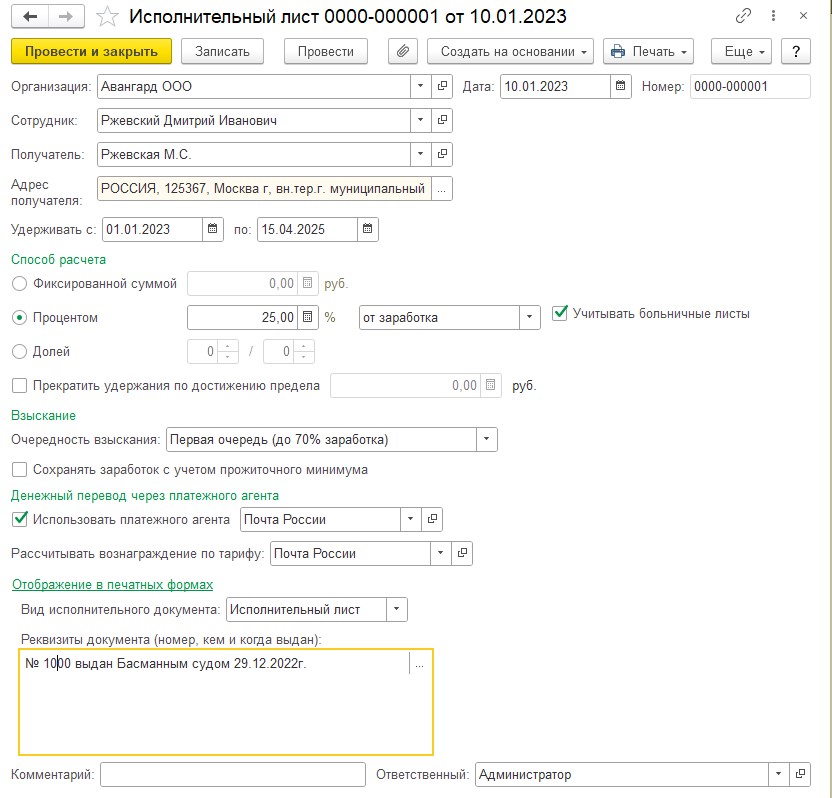
Task: Open calendar for the по date 15.04.2025
Action: [368, 229]
